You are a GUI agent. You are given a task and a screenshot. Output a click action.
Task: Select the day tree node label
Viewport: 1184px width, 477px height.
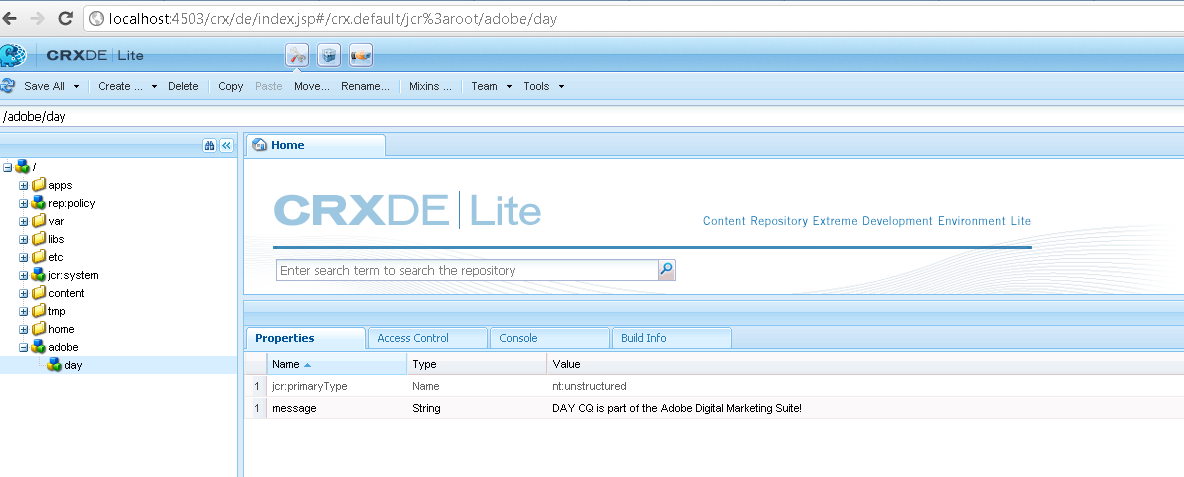pyautogui.click(x=73, y=365)
